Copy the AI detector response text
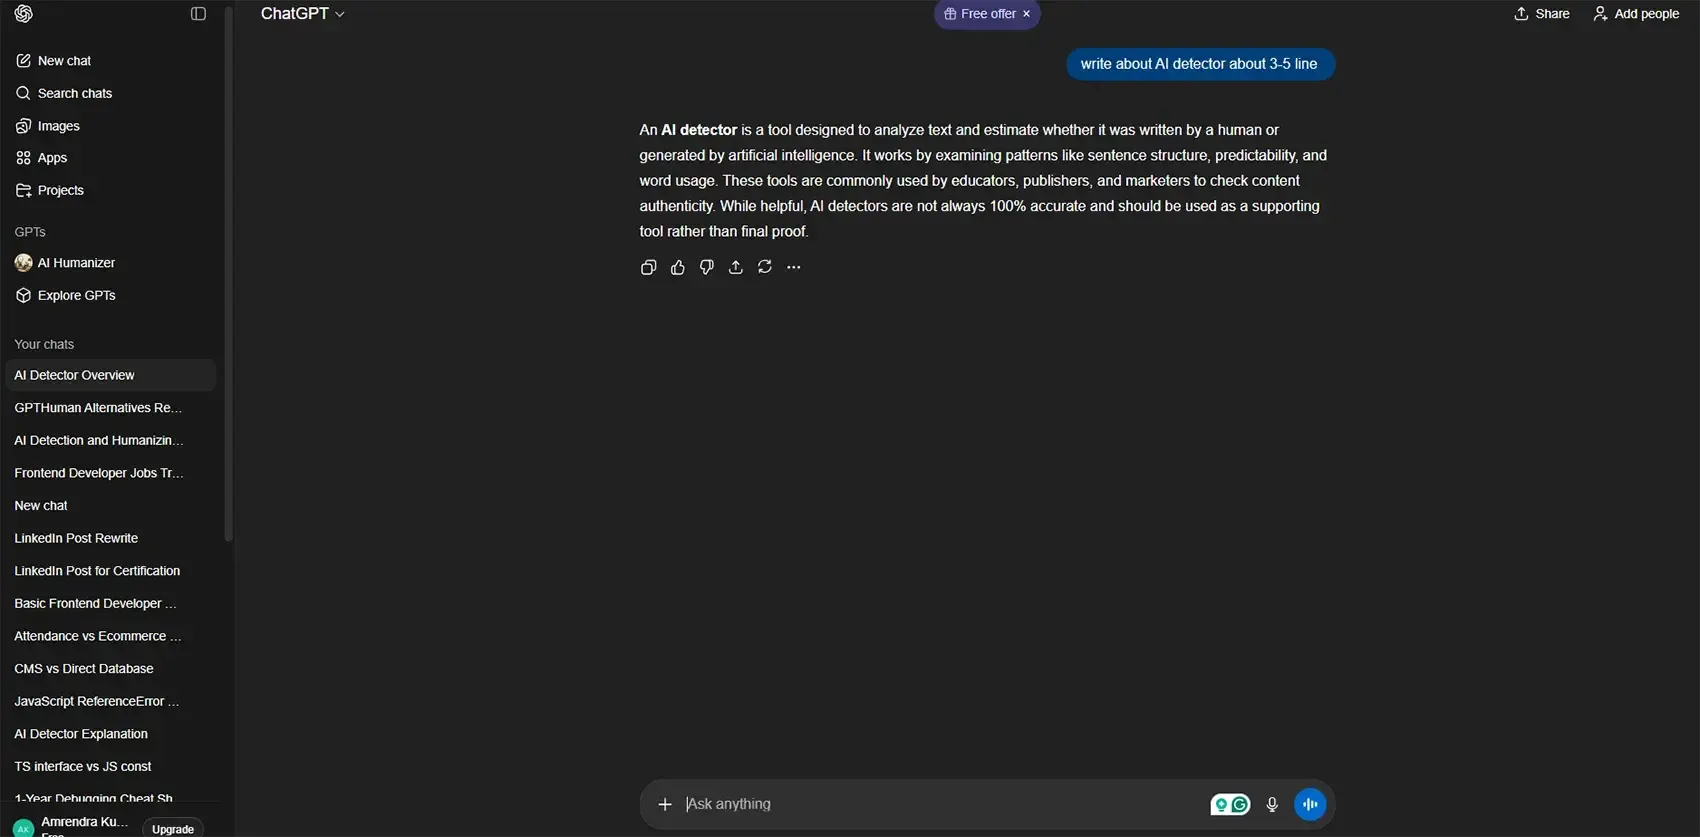 648,267
